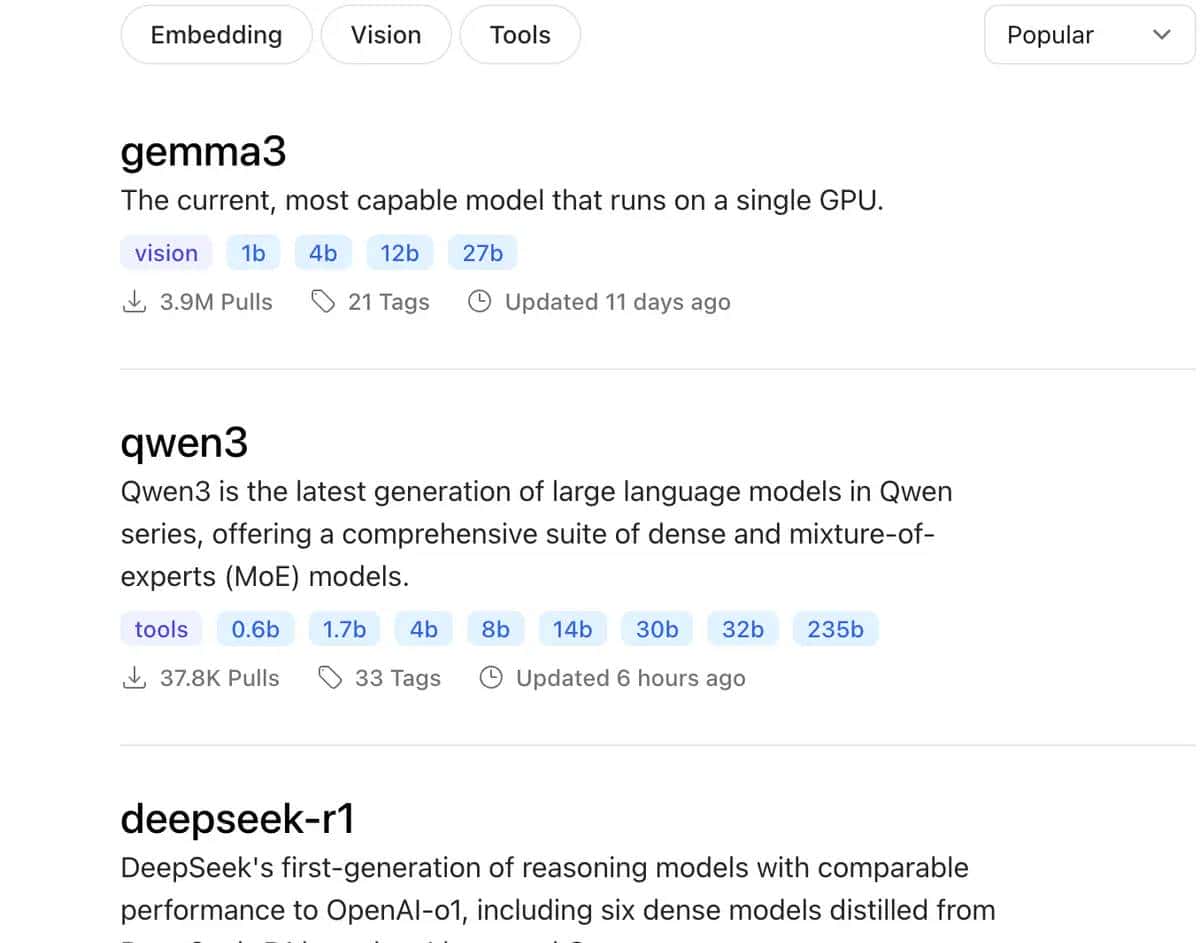
Task: Click the qwen3 tools capability tag
Action: [x=161, y=629]
